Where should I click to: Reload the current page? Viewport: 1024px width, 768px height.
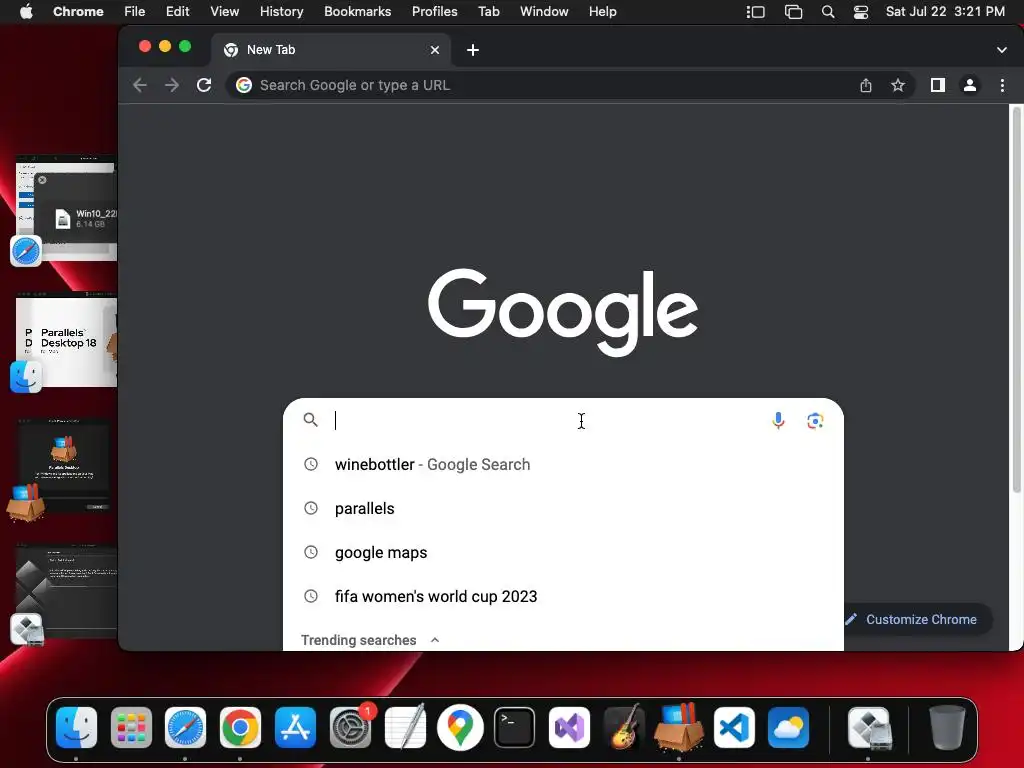[x=204, y=85]
